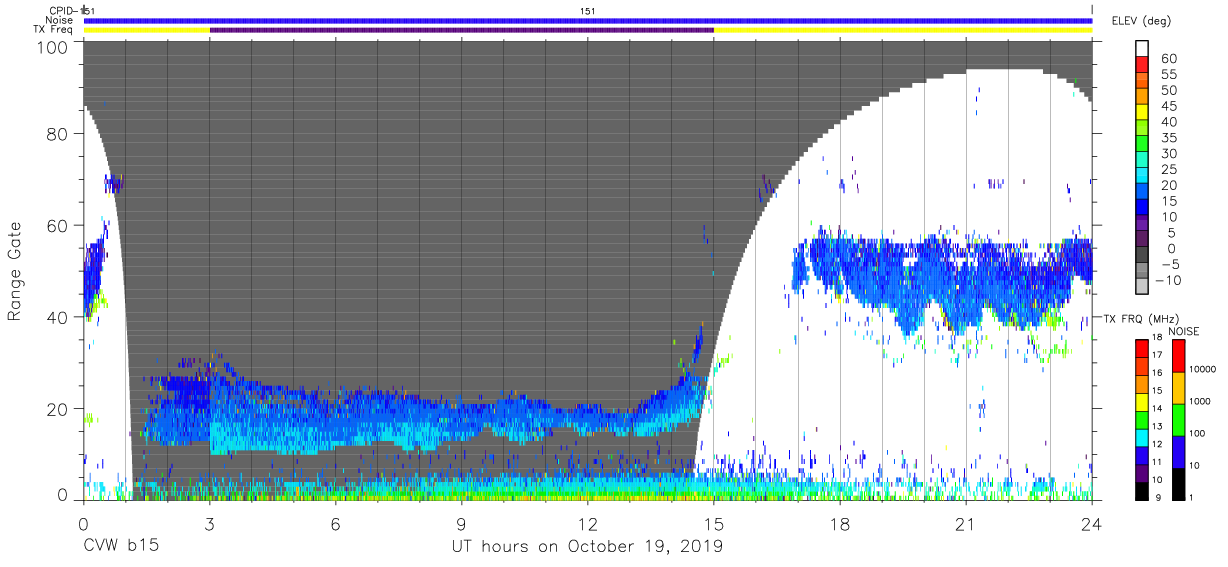This screenshot has height=567, width=1228.
Task: Click the purple segment of TX Freq bar
Action: coord(462,30)
